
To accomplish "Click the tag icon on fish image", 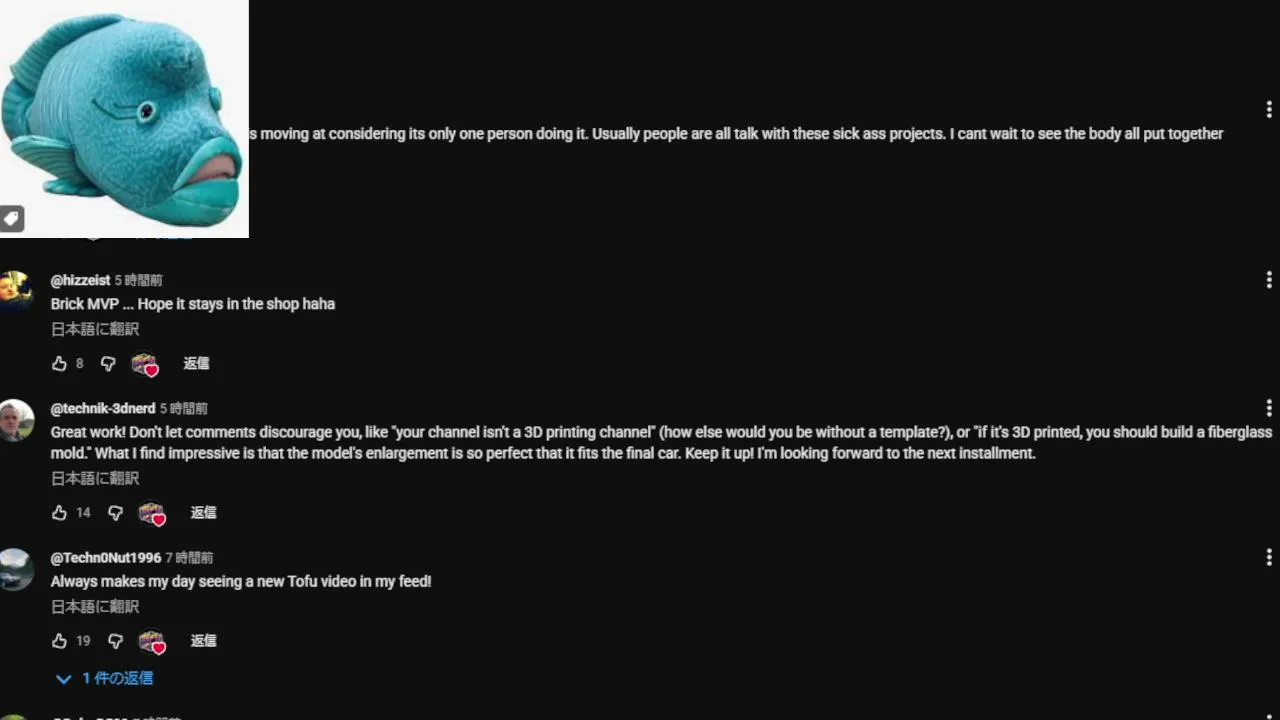I will point(11,218).
